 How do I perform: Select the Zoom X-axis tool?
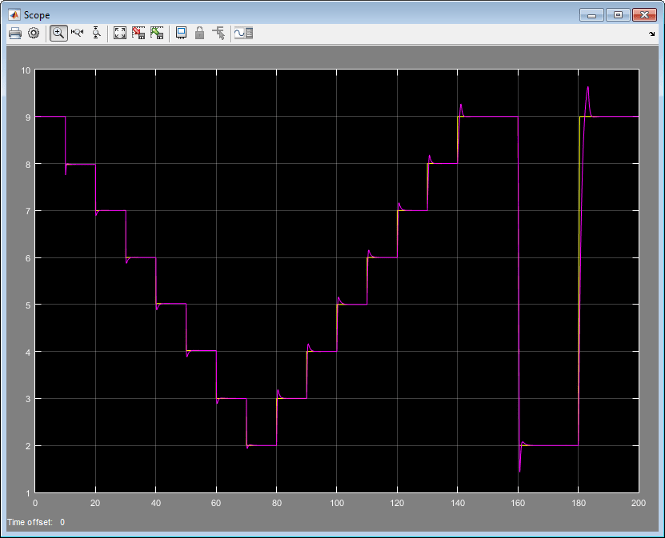pyautogui.click(x=77, y=33)
